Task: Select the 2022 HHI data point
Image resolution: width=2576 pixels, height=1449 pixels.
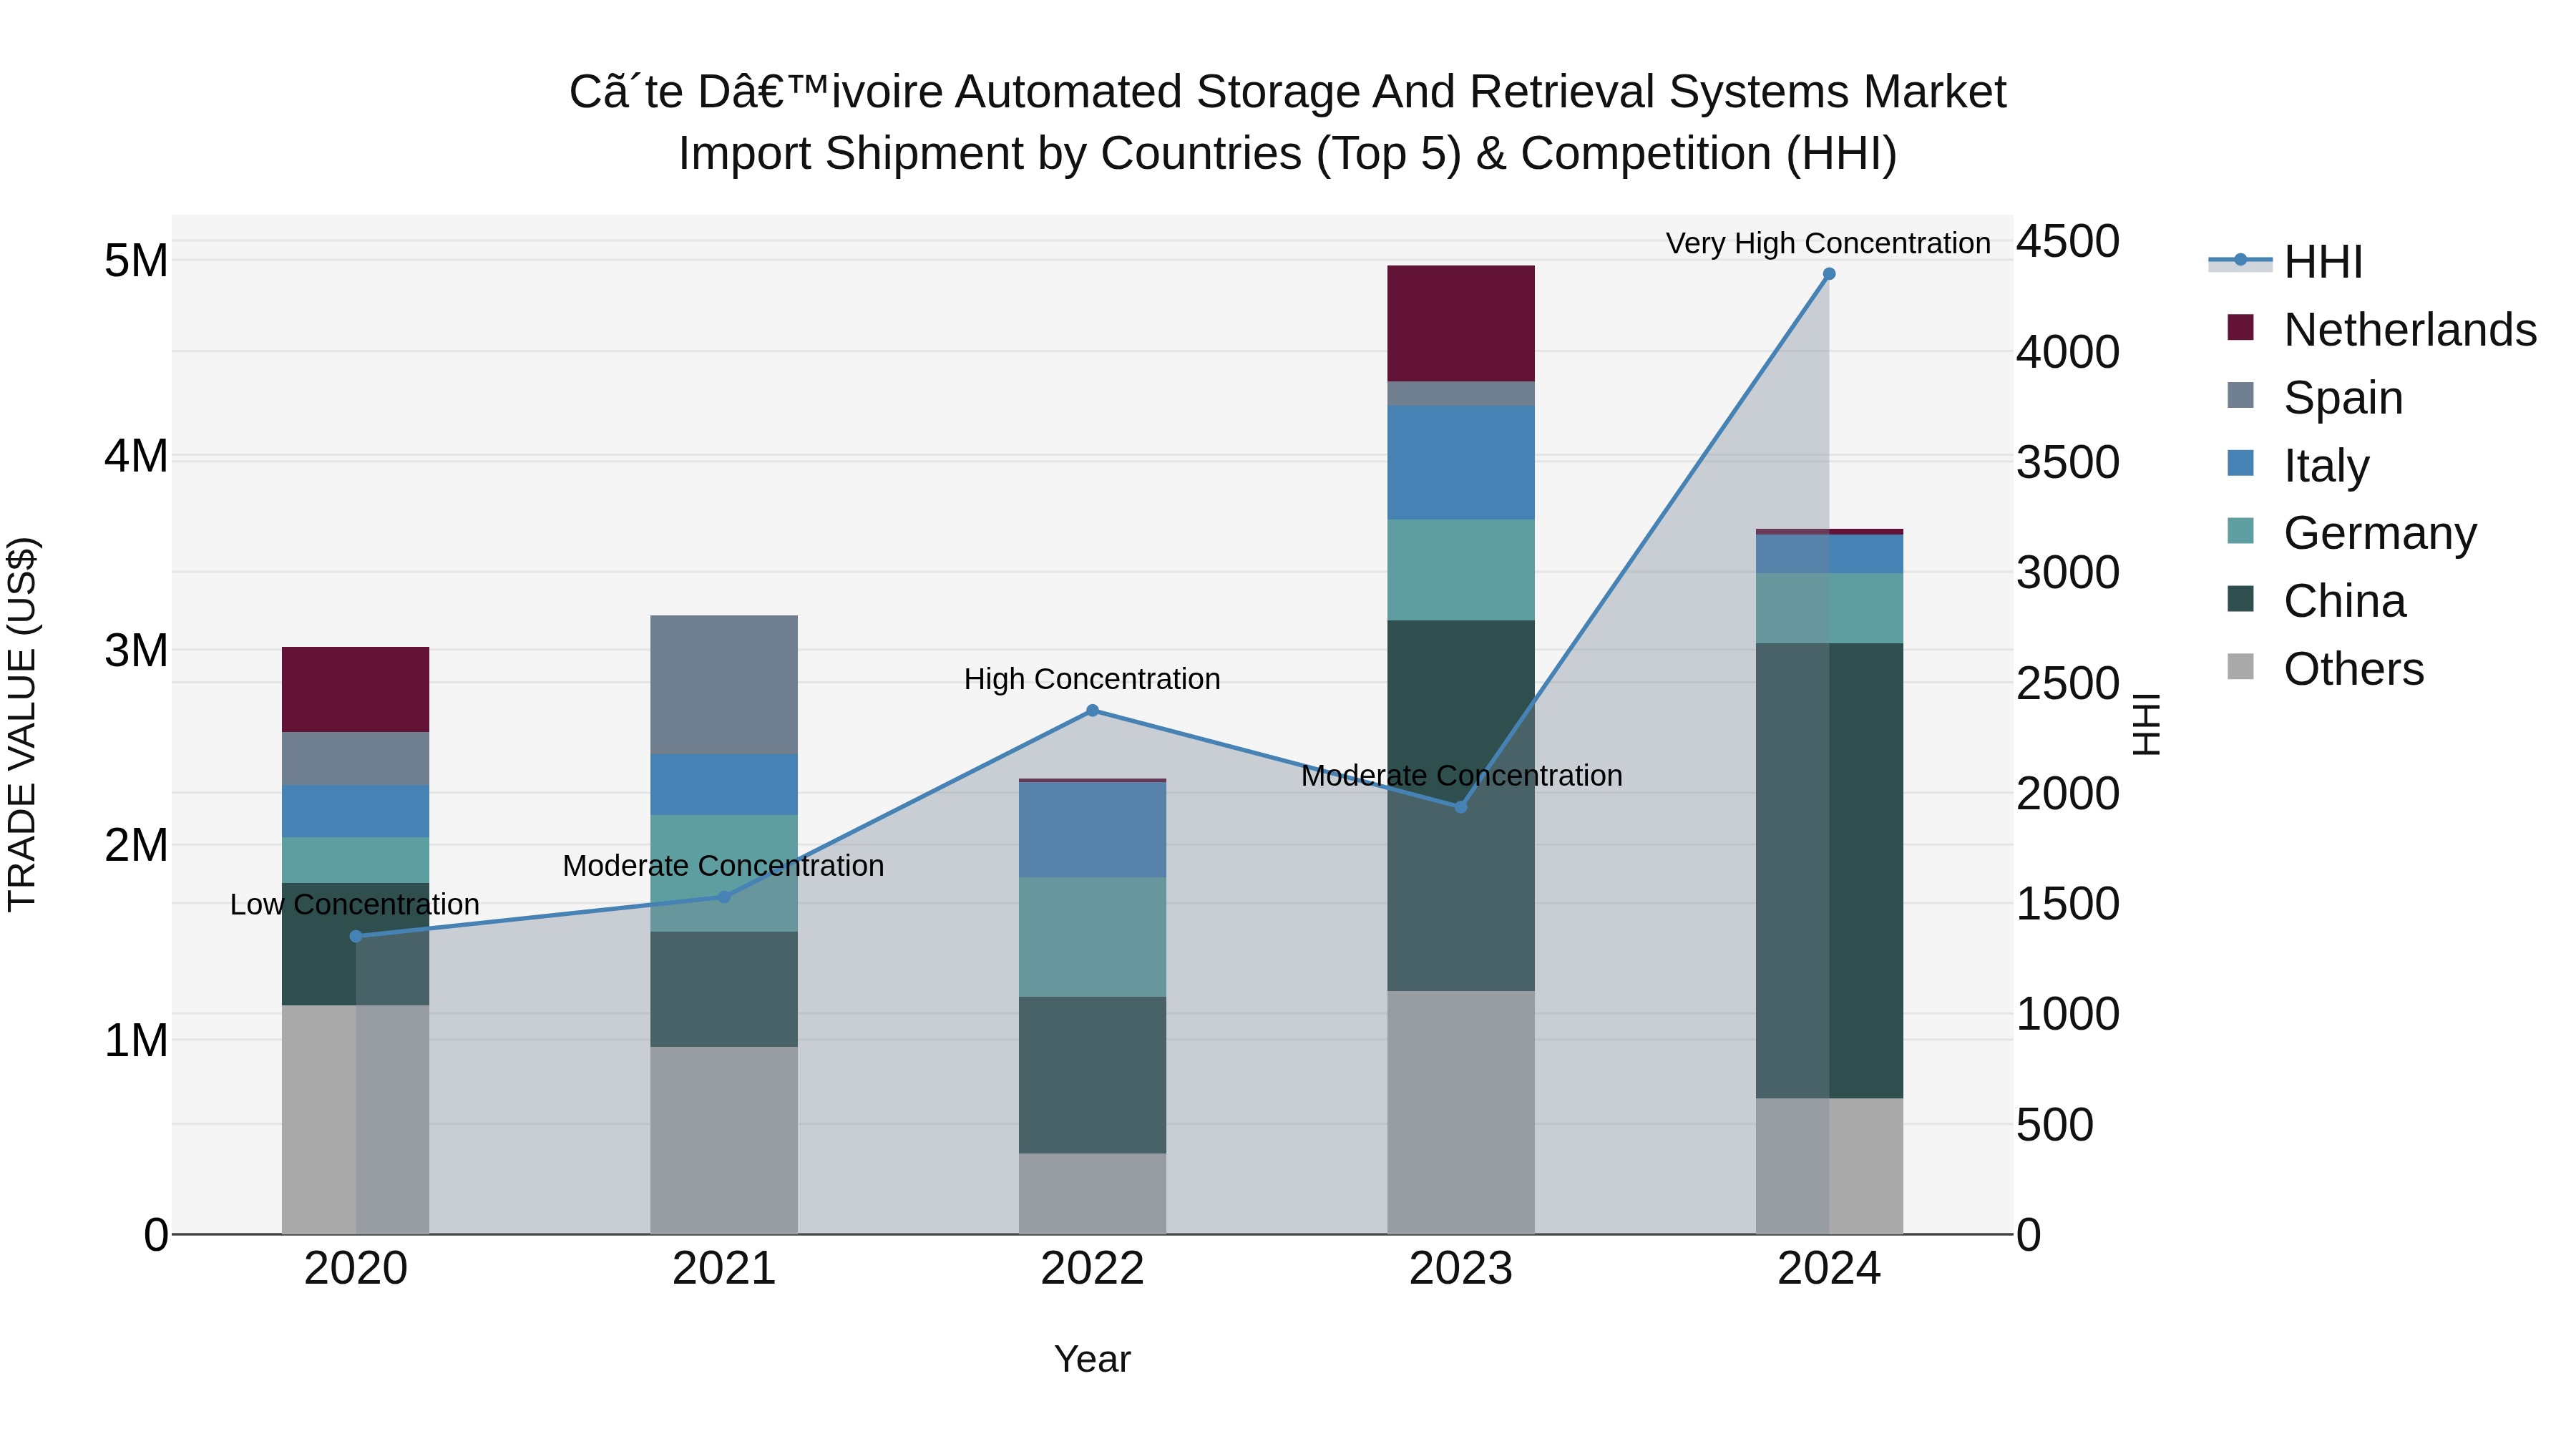Action: pyautogui.click(x=1092, y=711)
